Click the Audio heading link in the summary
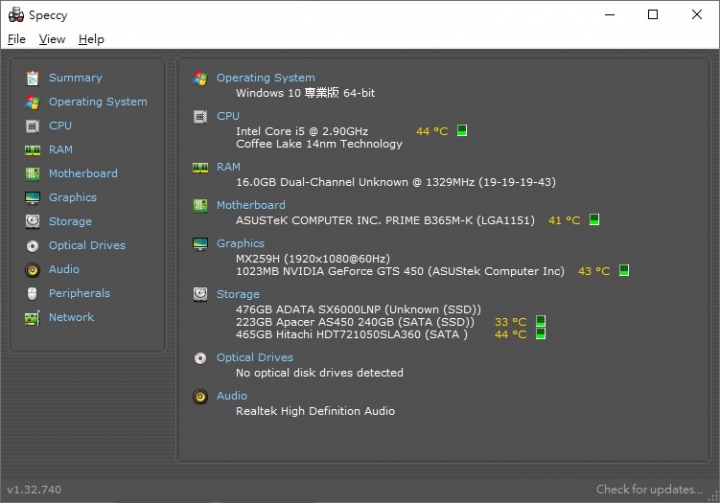Viewport: 720px width, 503px height. pyautogui.click(x=232, y=396)
